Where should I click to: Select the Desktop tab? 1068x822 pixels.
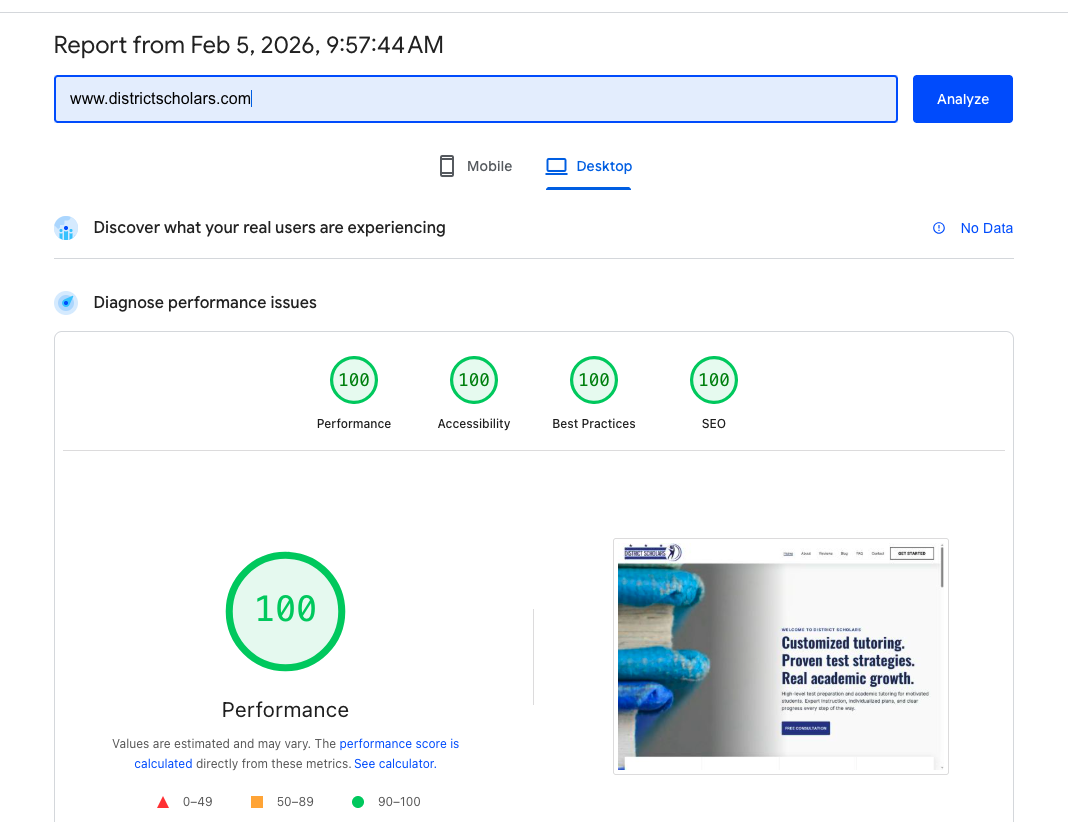click(x=589, y=166)
